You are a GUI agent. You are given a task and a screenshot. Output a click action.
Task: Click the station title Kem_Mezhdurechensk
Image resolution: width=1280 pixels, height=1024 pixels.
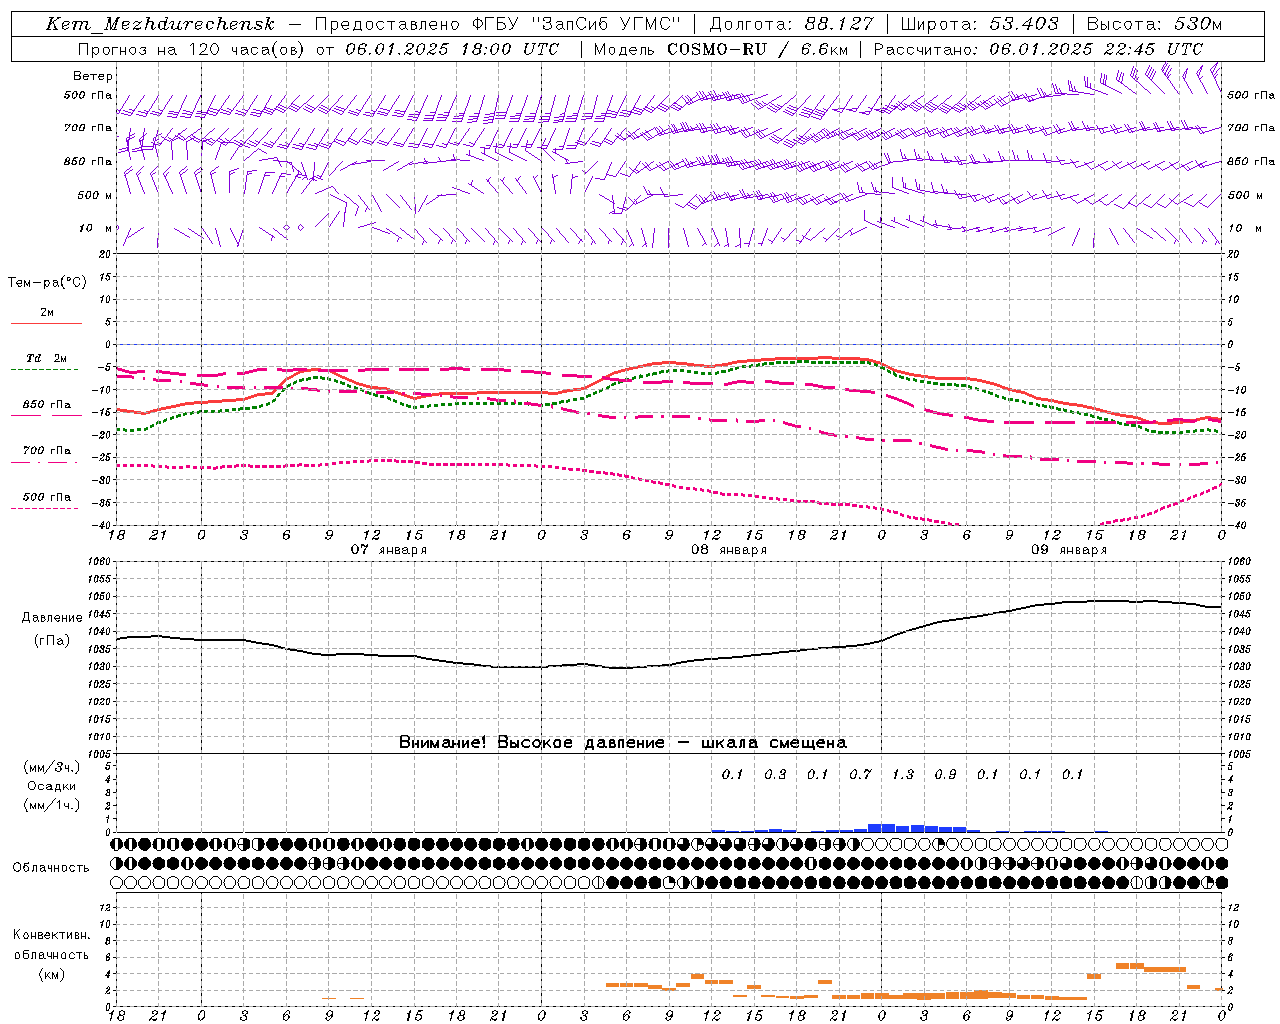tap(160, 24)
